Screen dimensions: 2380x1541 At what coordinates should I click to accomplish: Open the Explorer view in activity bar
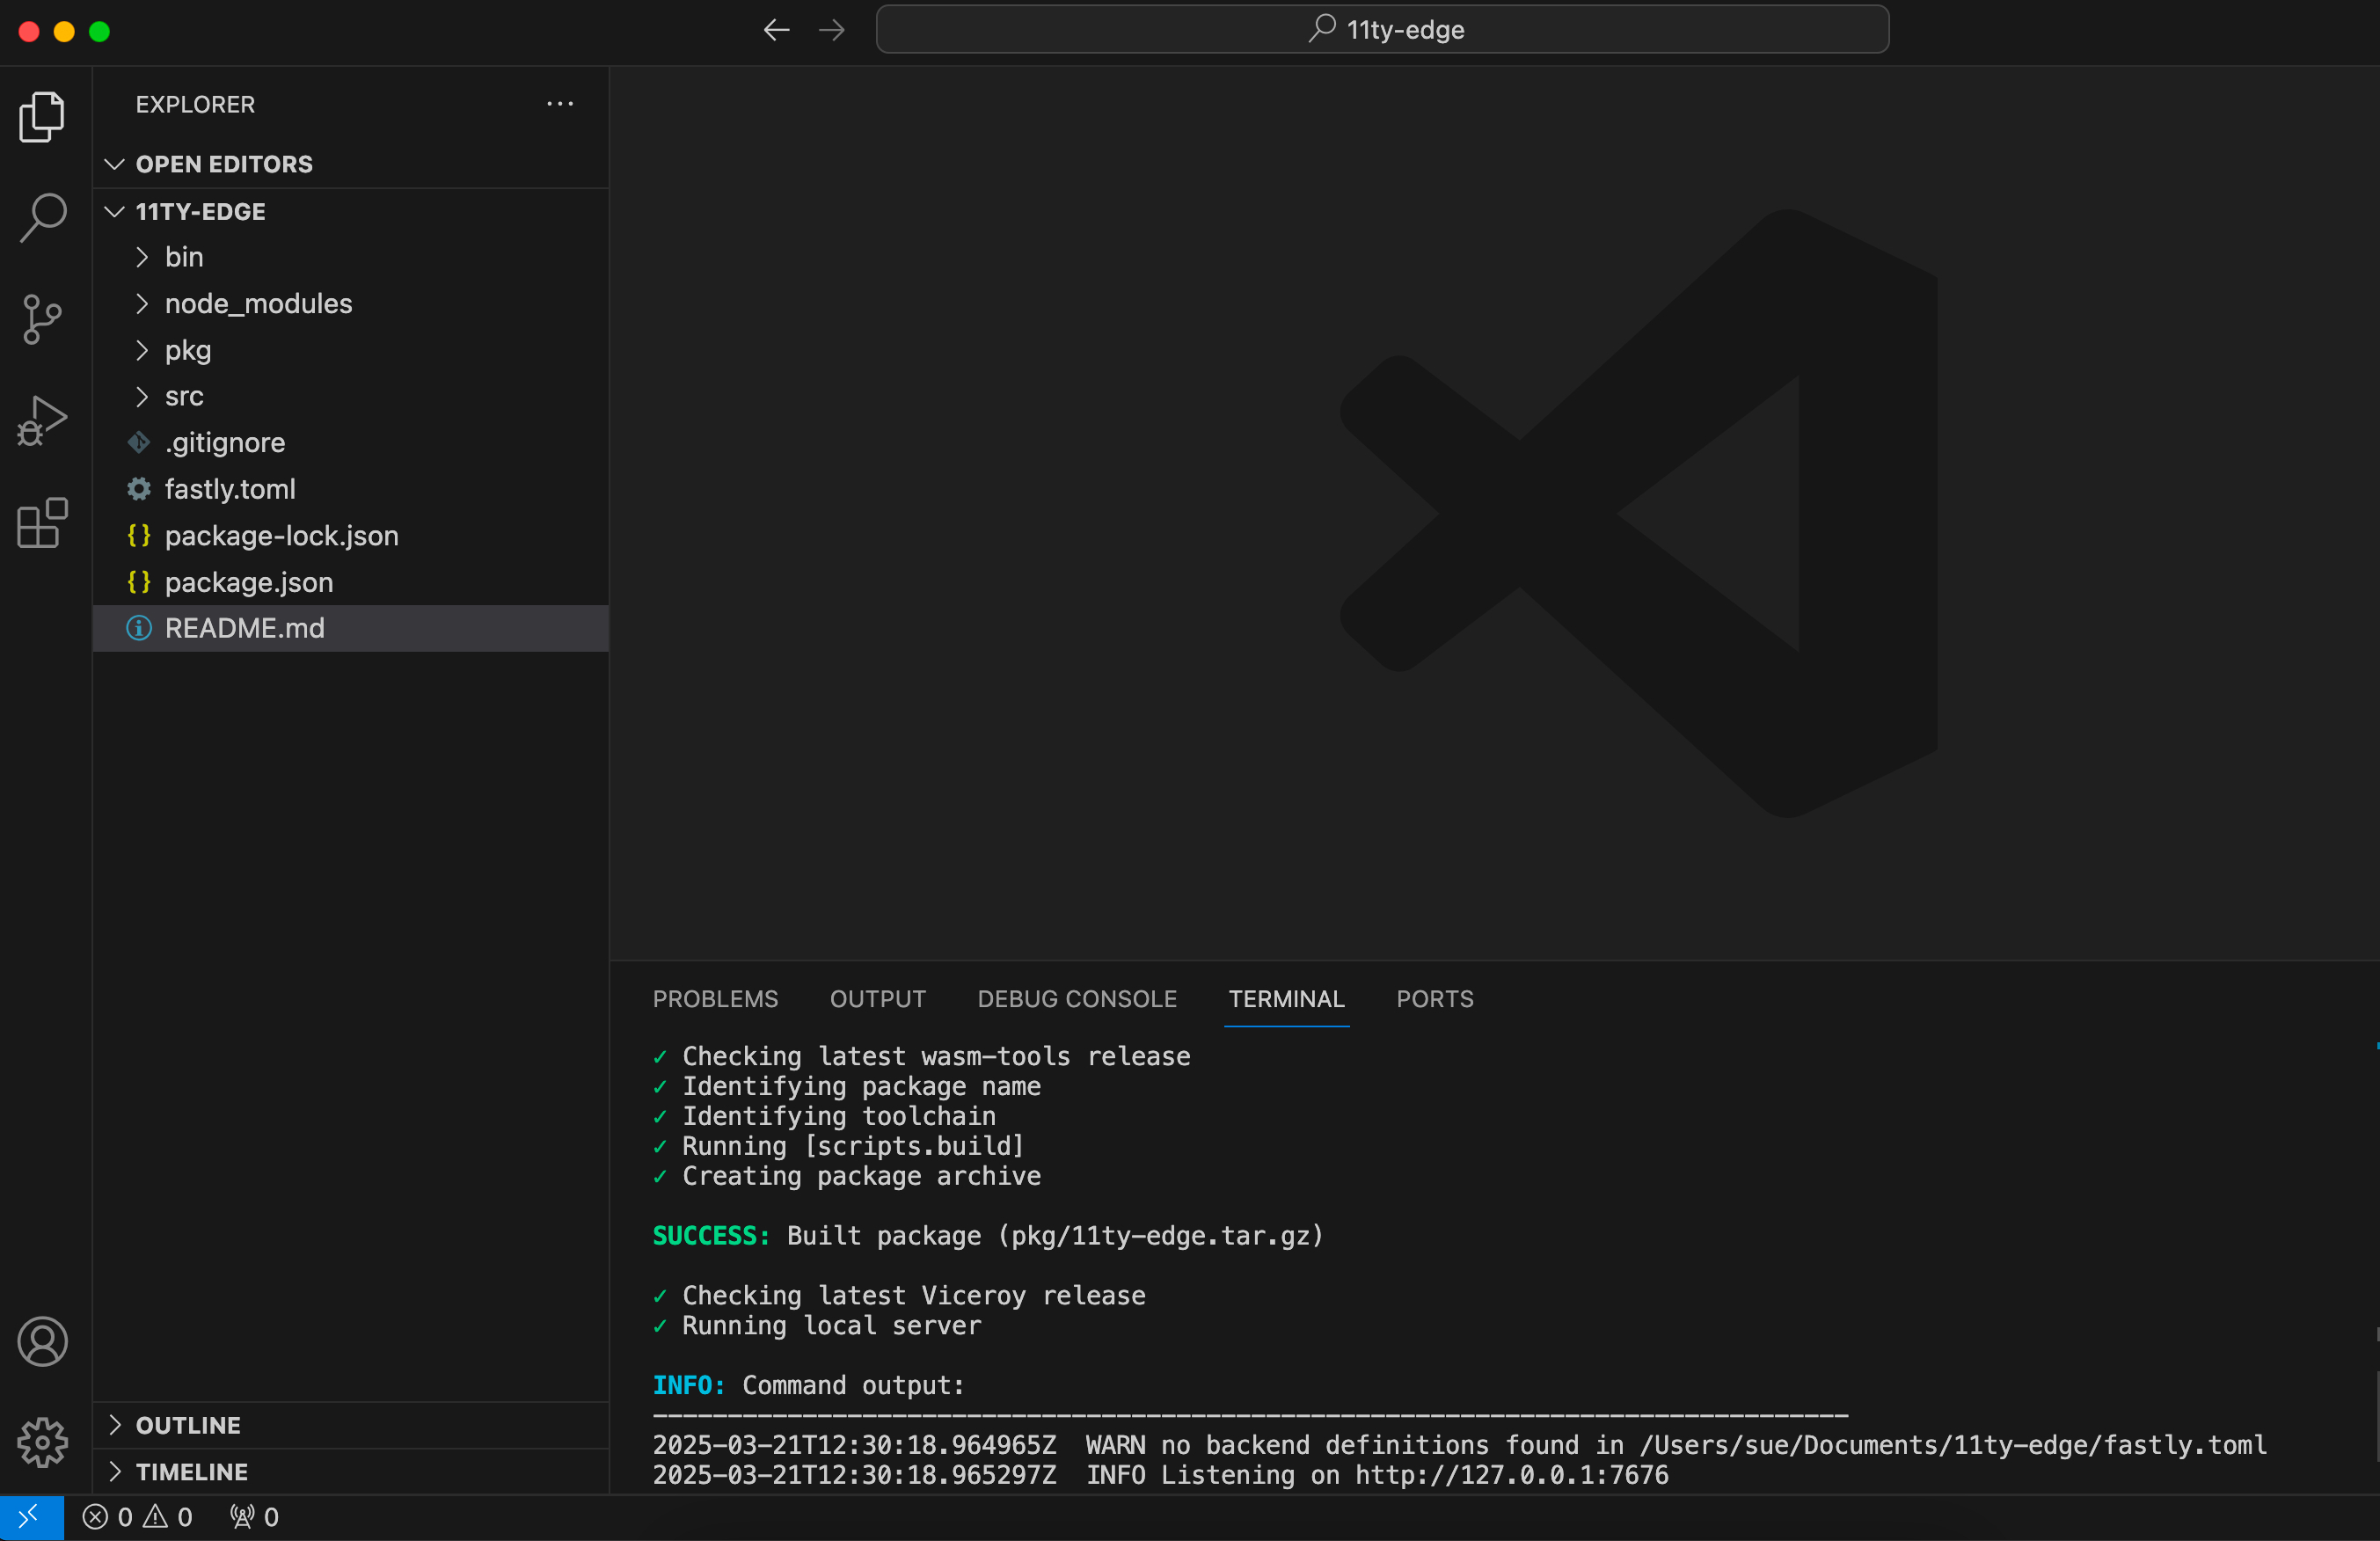click(x=42, y=117)
